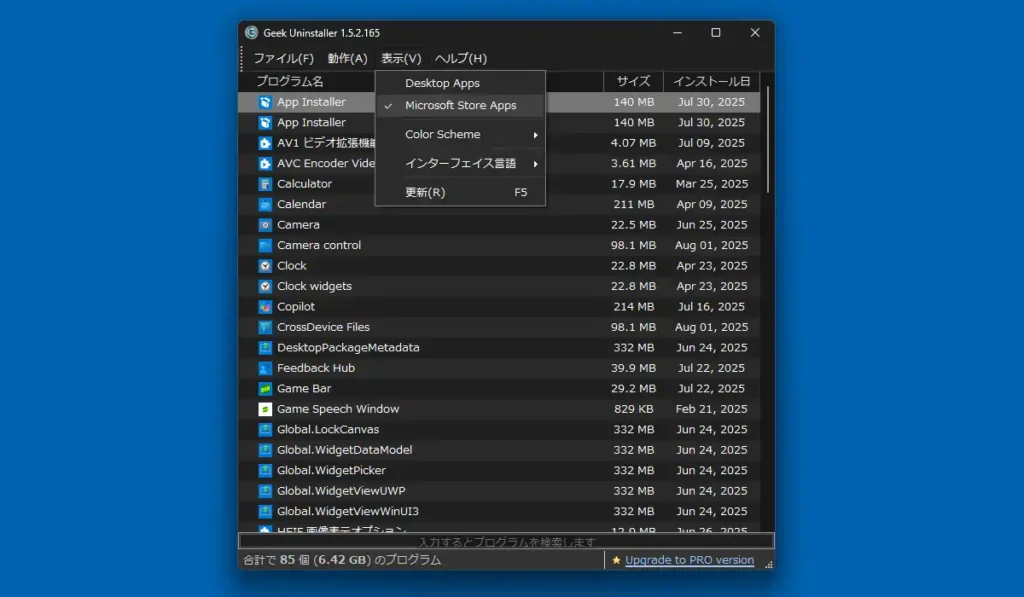Click the Game Speech Window icon
Viewport: 1024px width, 597px height.
(x=265, y=409)
